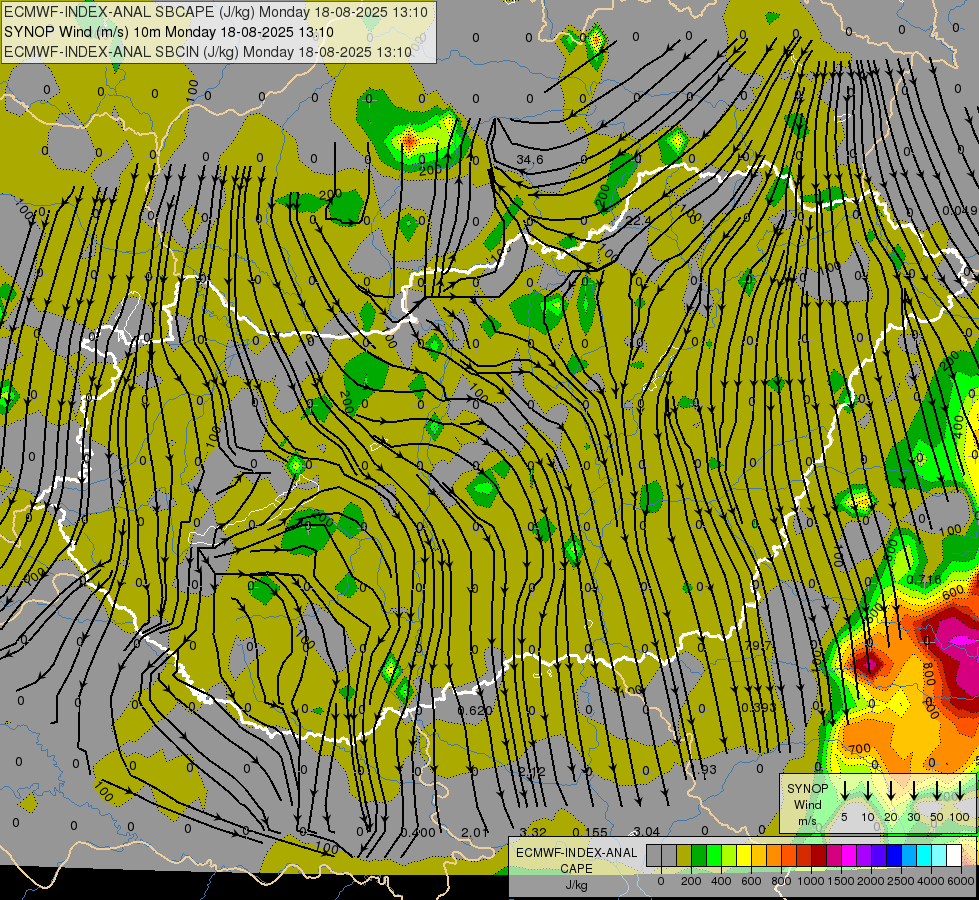Pick the pure yellow CAPE legend swatch

744,856
